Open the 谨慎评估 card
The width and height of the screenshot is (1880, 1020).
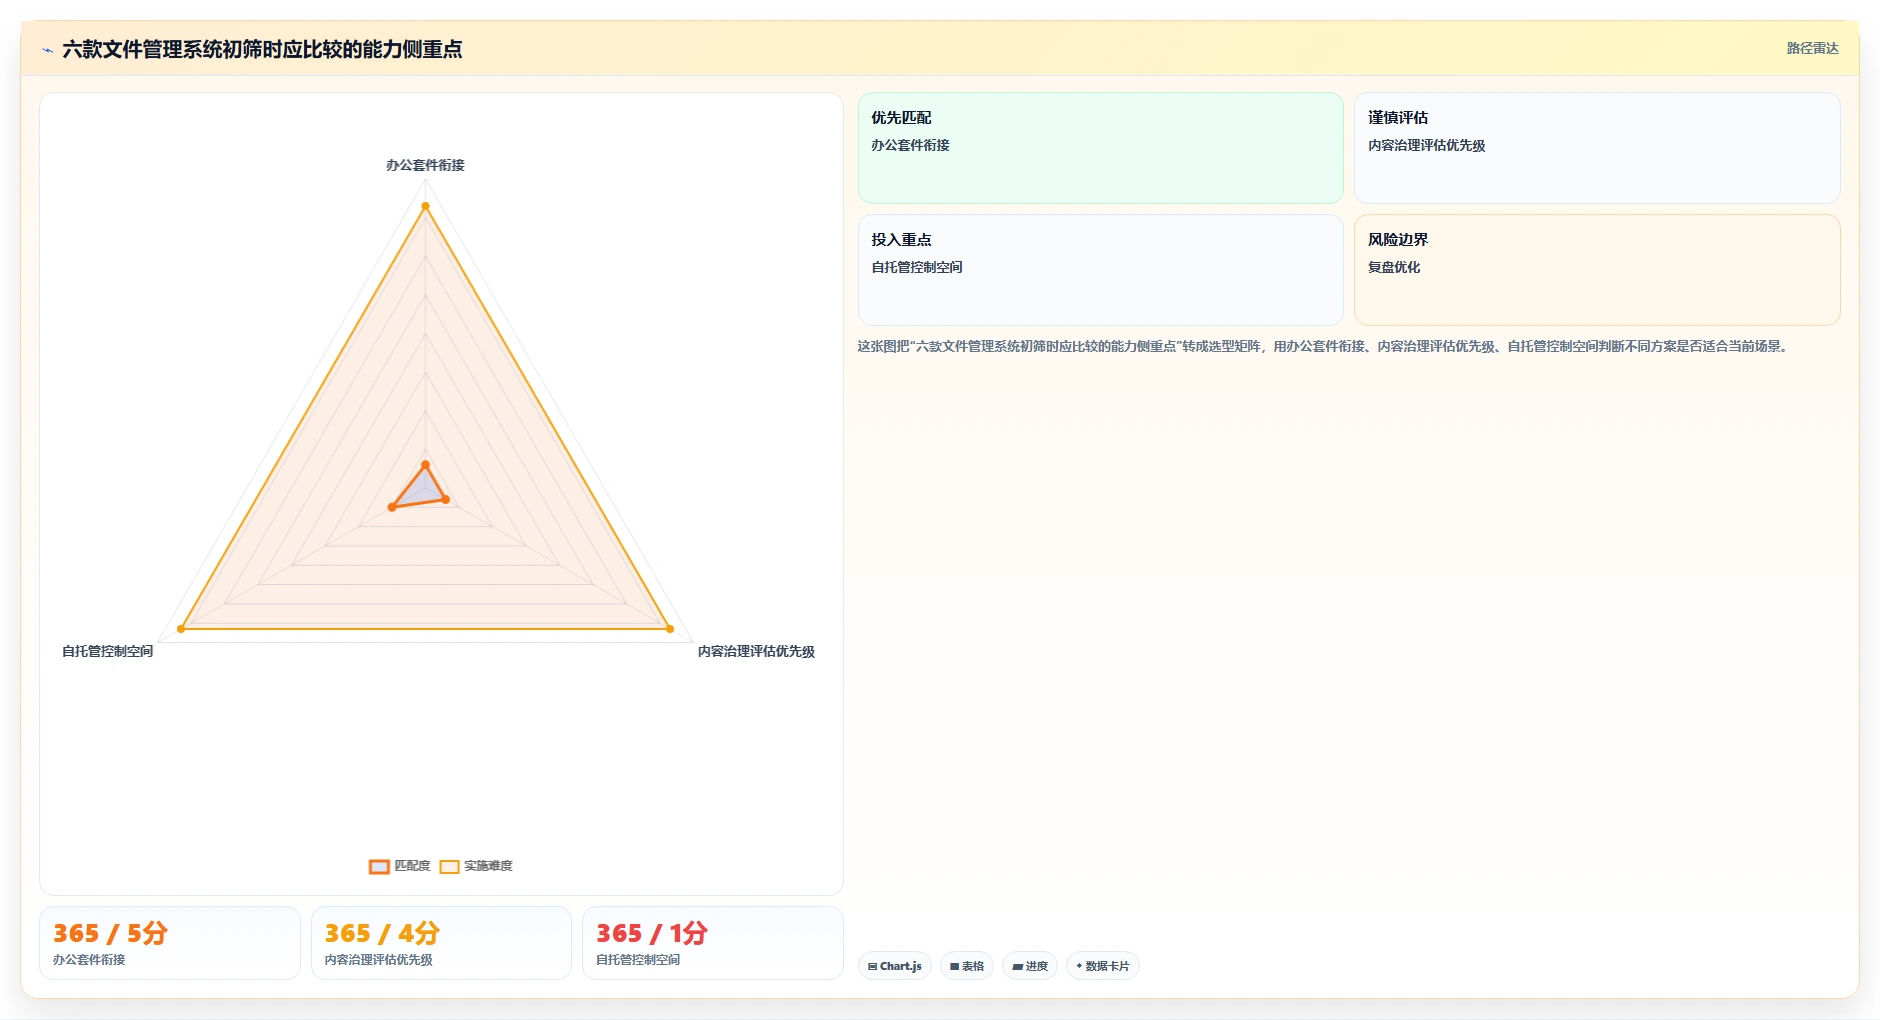[x=1597, y=148]
